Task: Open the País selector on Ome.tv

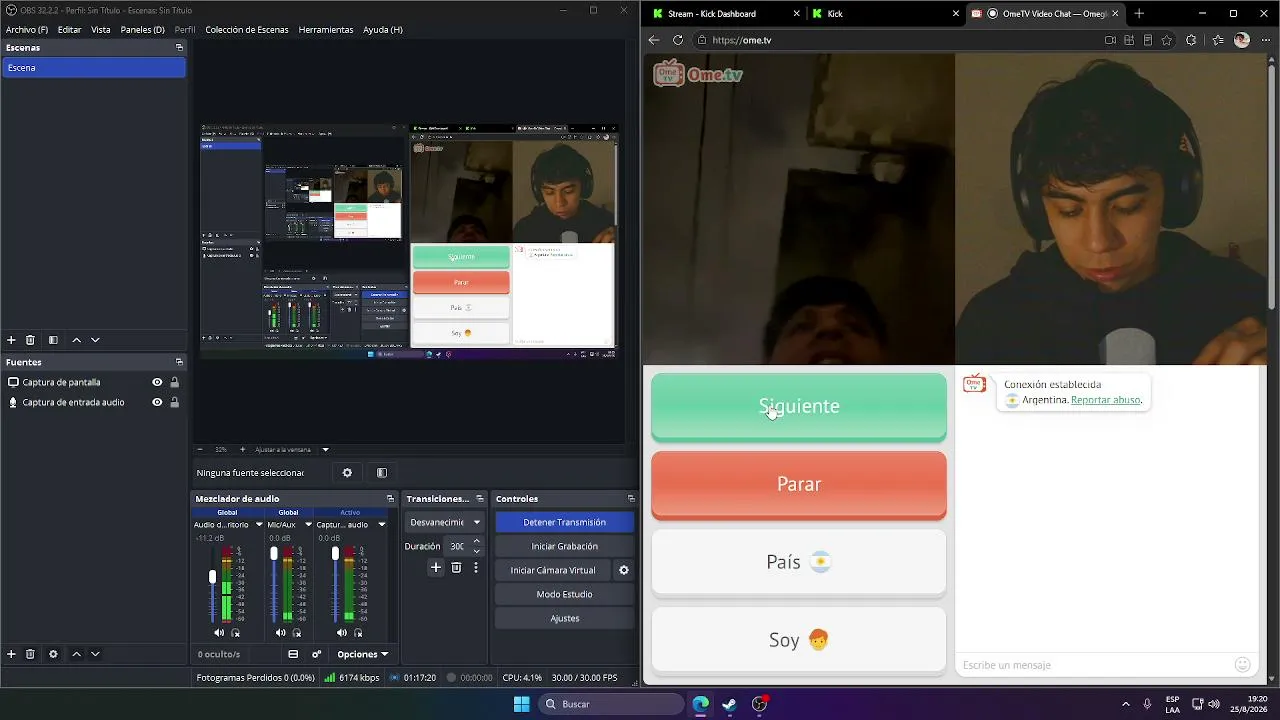Action: click(x=799, y=562)
